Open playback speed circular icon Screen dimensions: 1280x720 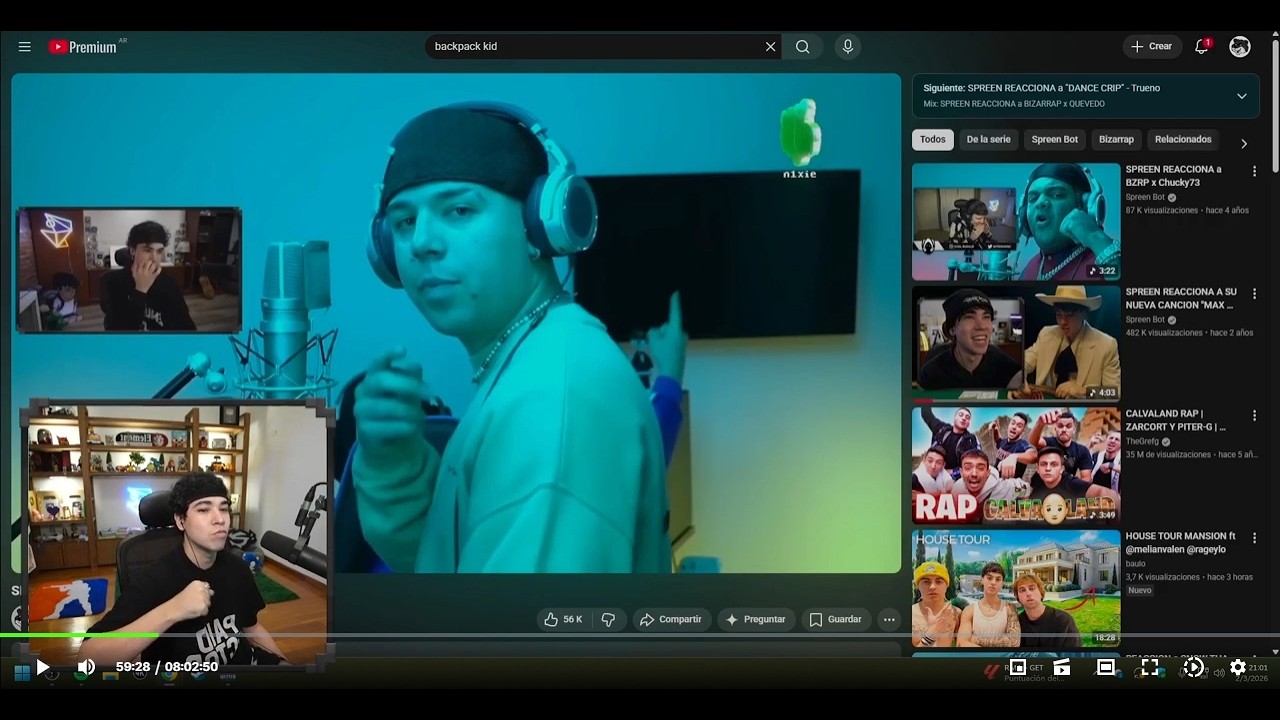[x=1194, y=667]
